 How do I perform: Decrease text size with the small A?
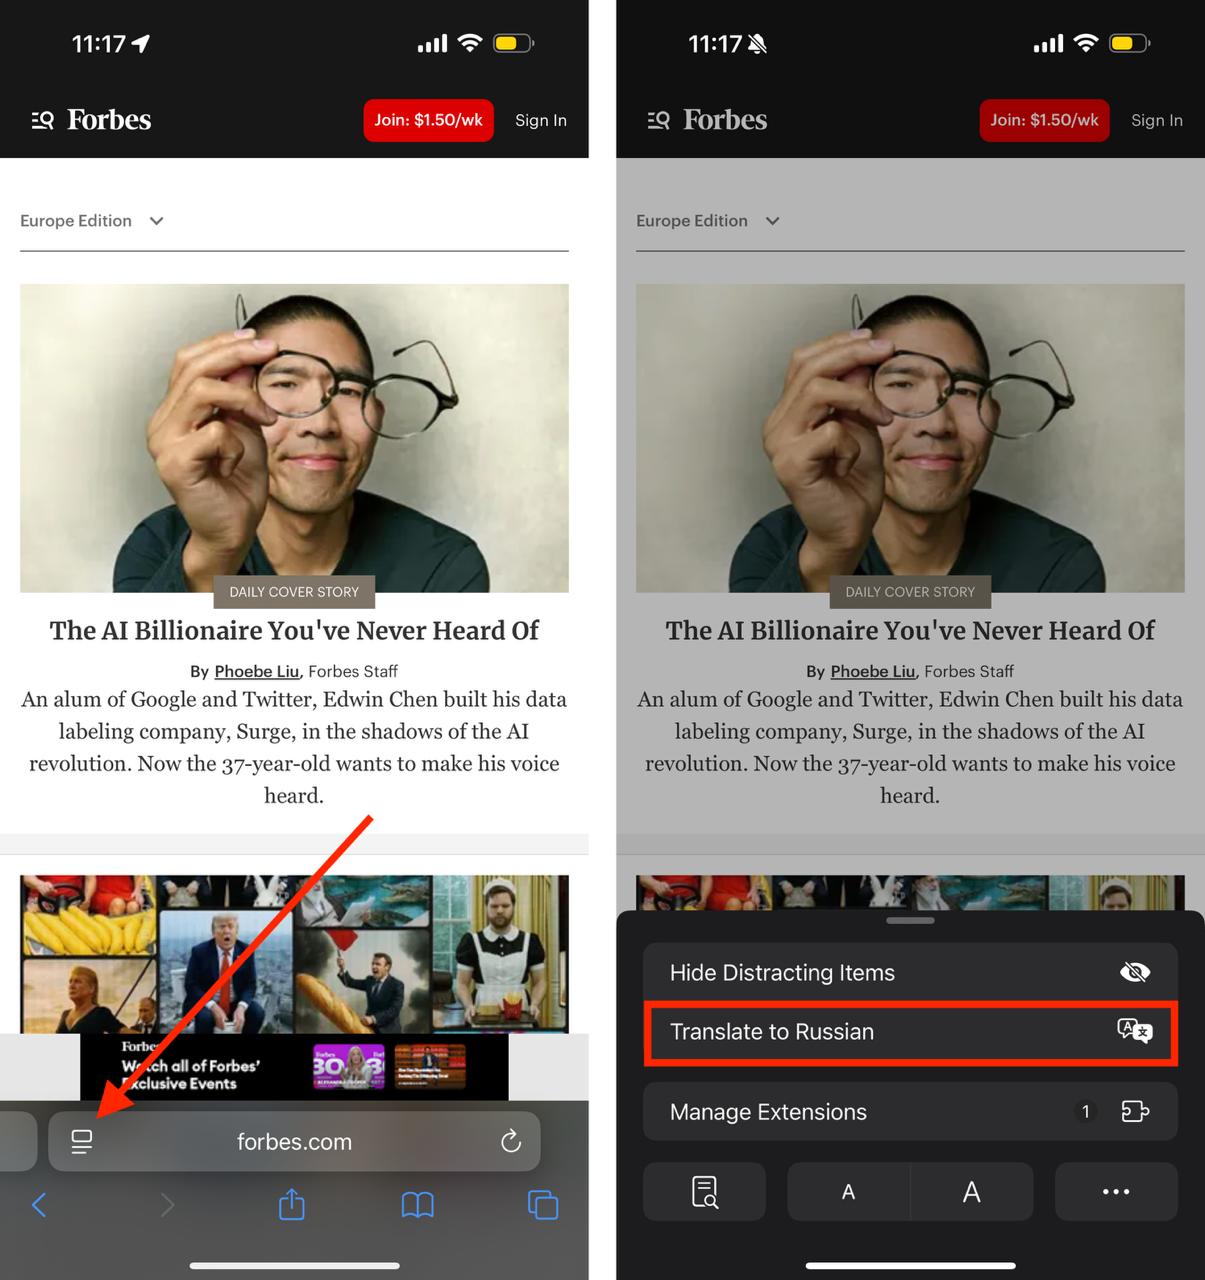coord(848,1192)
